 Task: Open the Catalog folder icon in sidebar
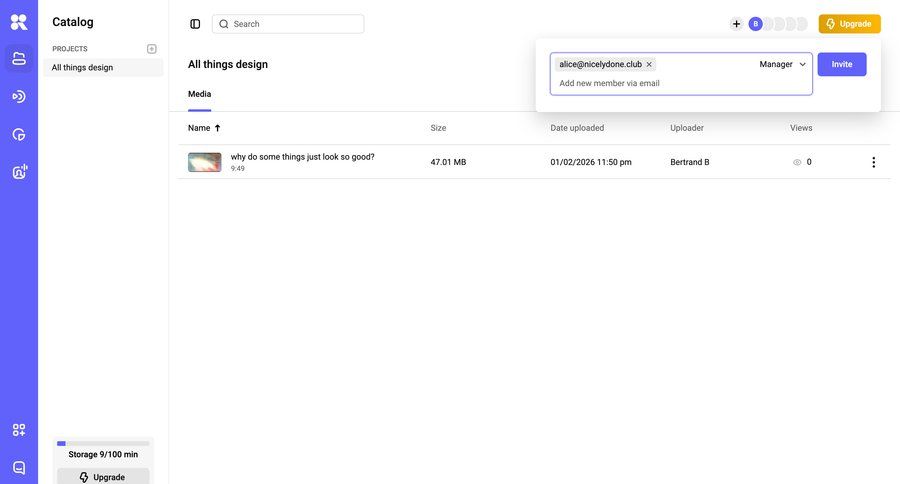tap(19, 59)
